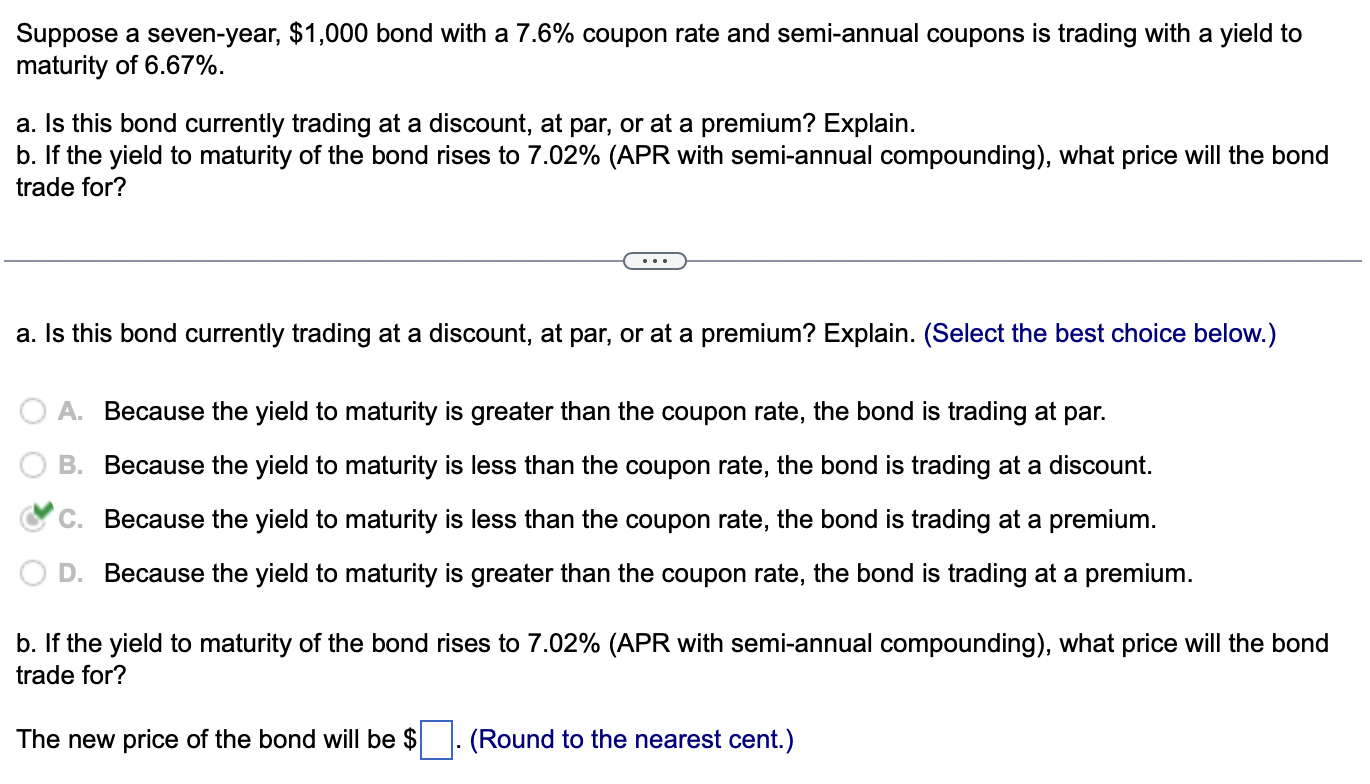Click choice A text about trading at par
This screenshot has width=1370, height=784.
tap(605, 411)
